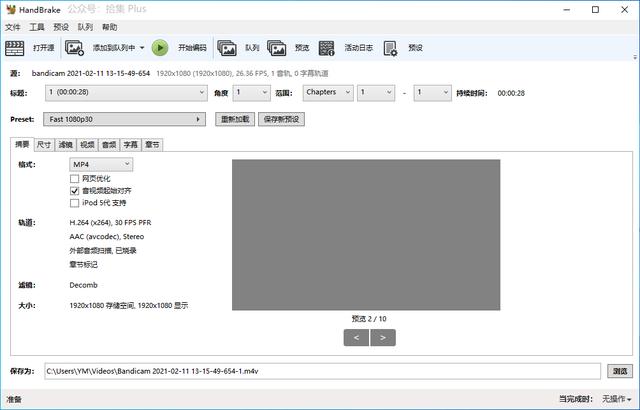The width and height of the screenshot is (640, 410).
Task: Click the Presets (预设) toolbar icon
Action: [x=391, y=47]
